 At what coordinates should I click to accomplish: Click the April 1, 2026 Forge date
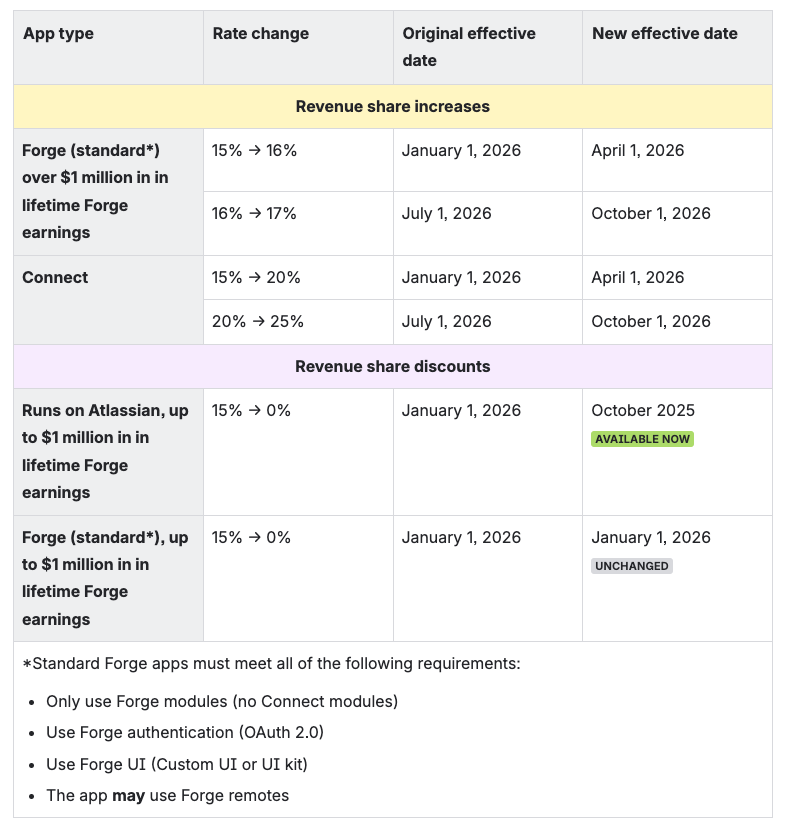(x=638, y=151)
